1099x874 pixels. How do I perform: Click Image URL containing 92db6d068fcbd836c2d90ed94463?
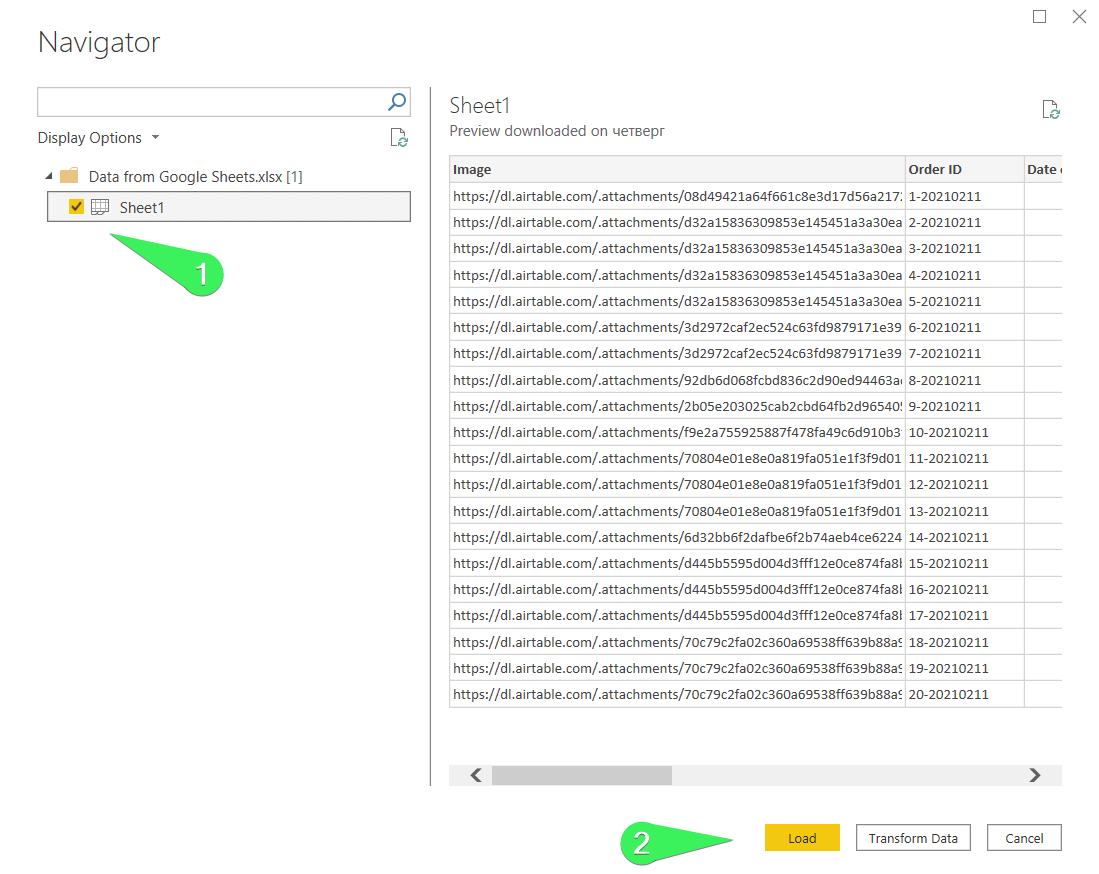(677, 380)
